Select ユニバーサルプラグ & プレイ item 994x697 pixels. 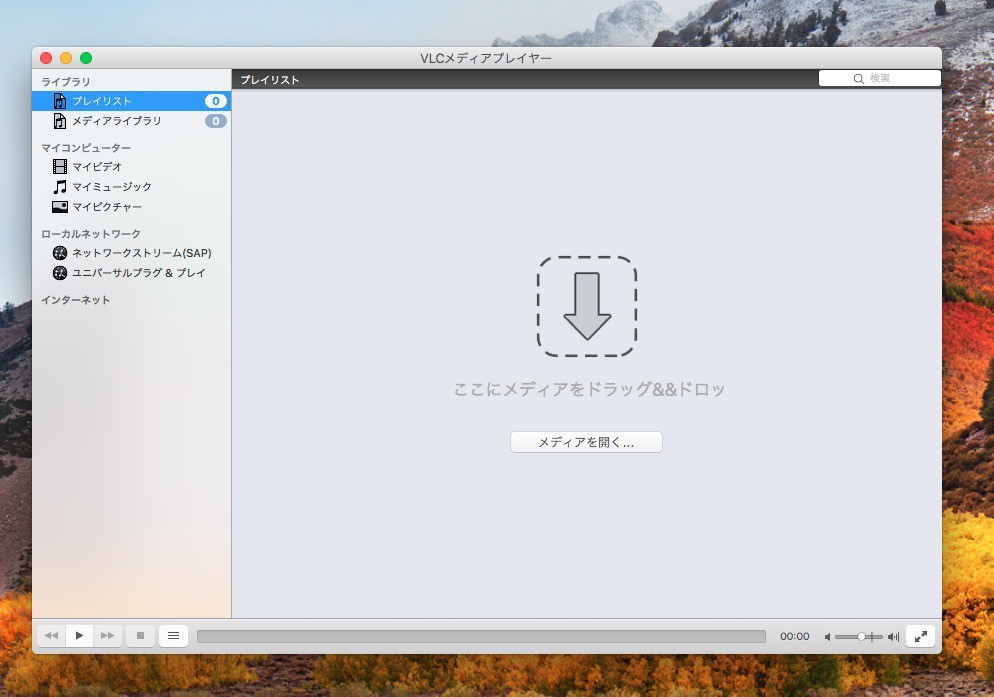138,273
